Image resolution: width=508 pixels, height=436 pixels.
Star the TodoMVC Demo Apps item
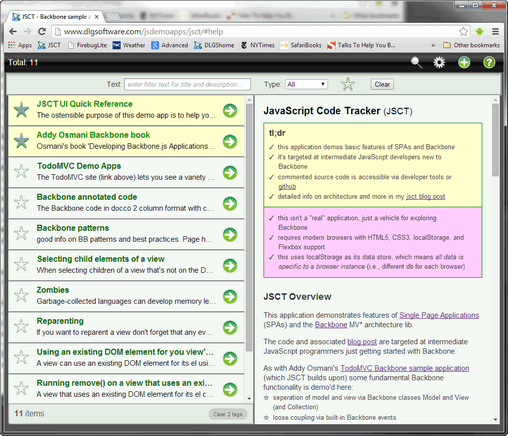21,171
